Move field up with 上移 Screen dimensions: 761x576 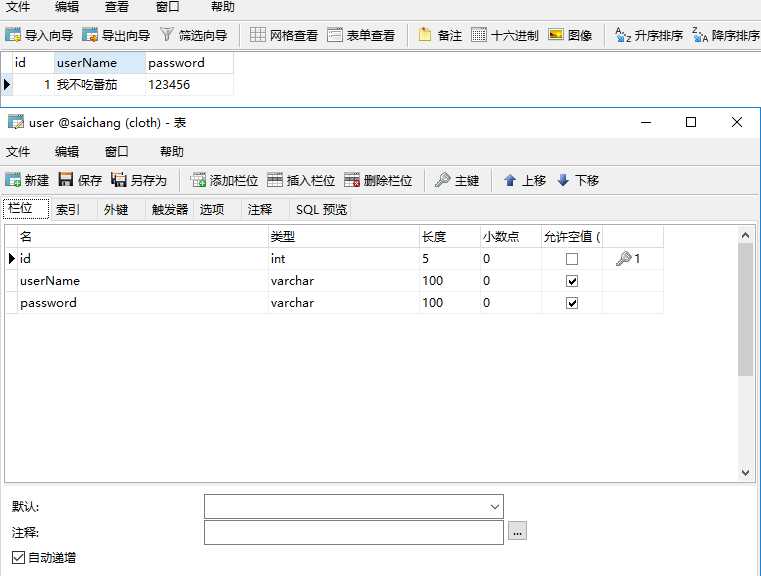(x=525, y=180)
